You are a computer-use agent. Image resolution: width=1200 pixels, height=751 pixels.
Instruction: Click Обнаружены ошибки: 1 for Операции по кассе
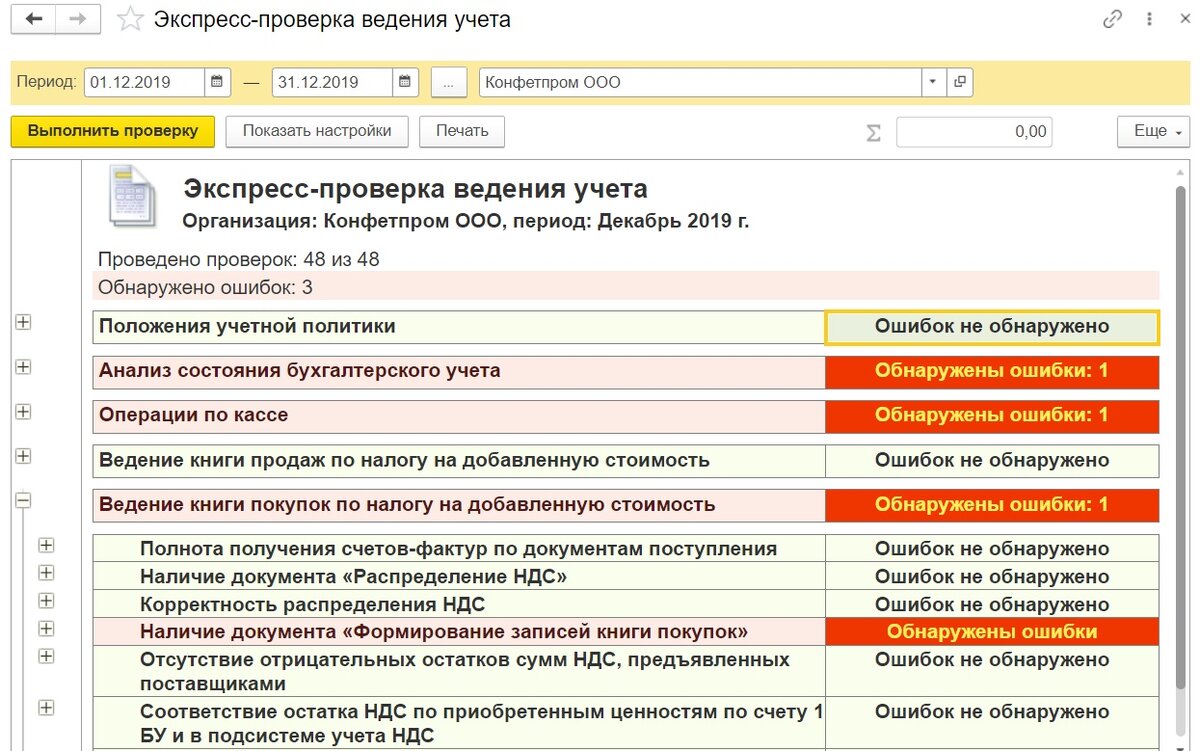(x=992, y=415)
